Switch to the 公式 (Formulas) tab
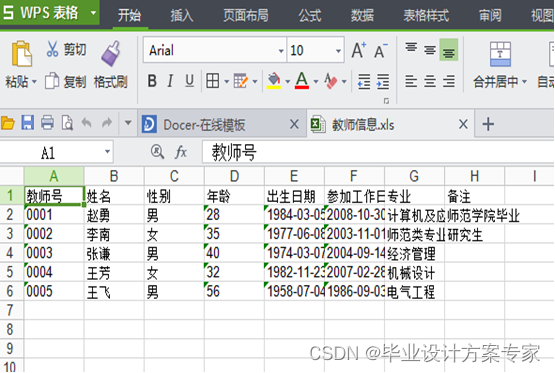This screenshot has width=555, height=373. click(310, 15)
